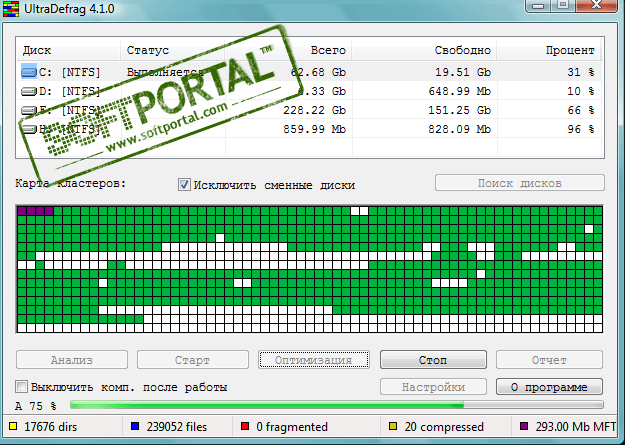This screenshot has width=625, height=445.
Task: Click the UltraDefag app icon in title bar
Action: (11, 8)
